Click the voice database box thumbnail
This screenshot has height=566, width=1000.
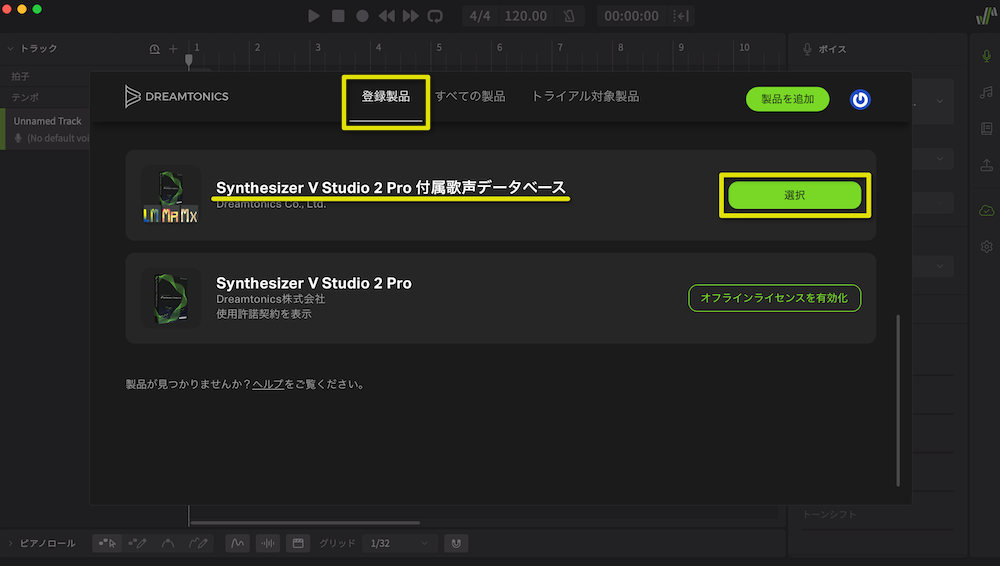click(170, 195)
